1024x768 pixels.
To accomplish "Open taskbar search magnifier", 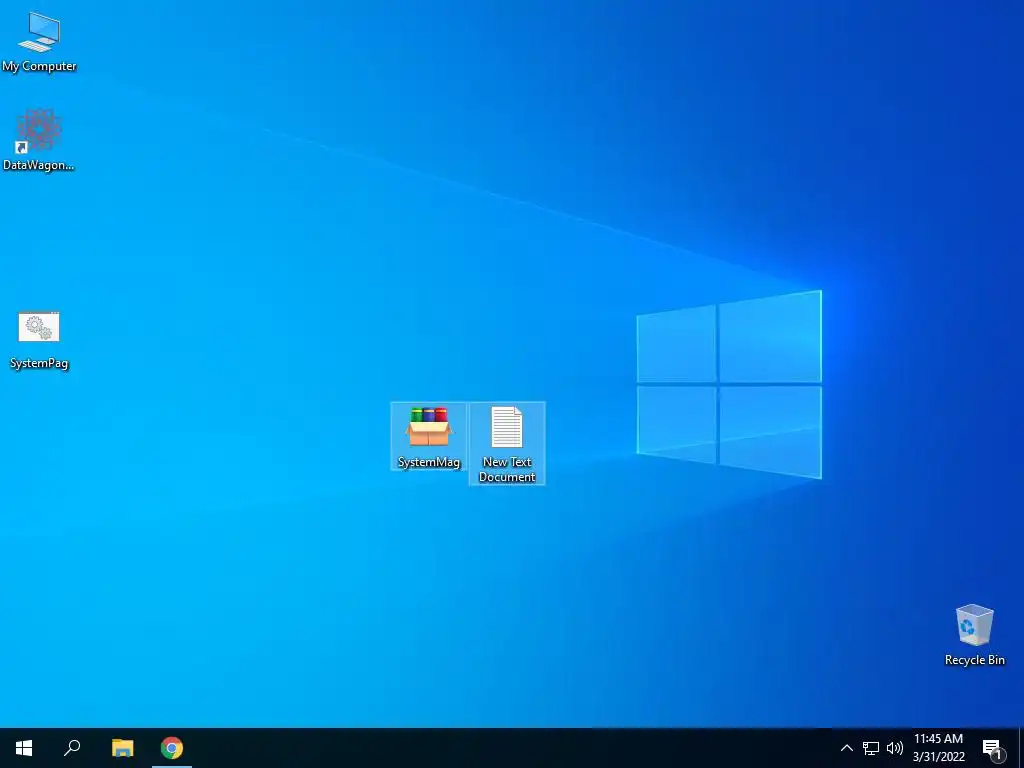I will point(72,748).
